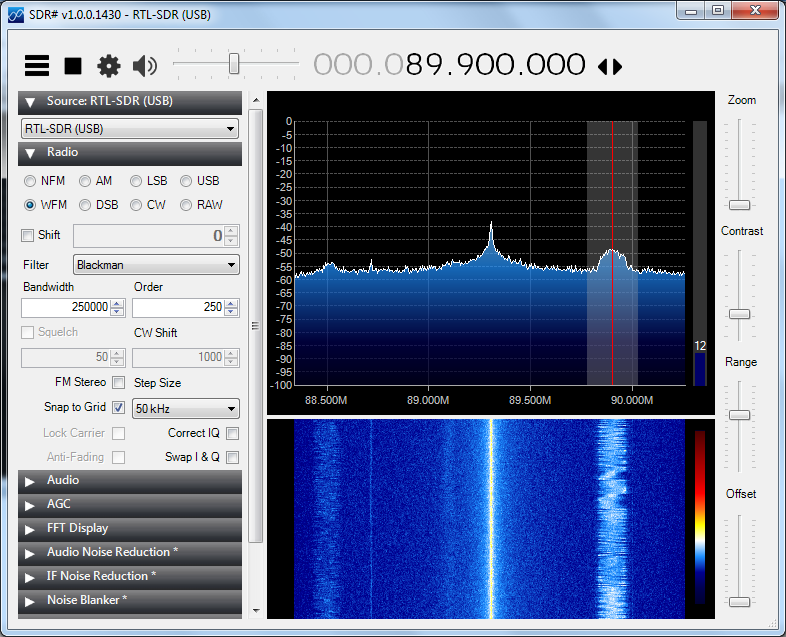Click the Offset slider thumb
The width and height of the screenshot is (786, 637).
pyautogui.click(x=739, y=601)
